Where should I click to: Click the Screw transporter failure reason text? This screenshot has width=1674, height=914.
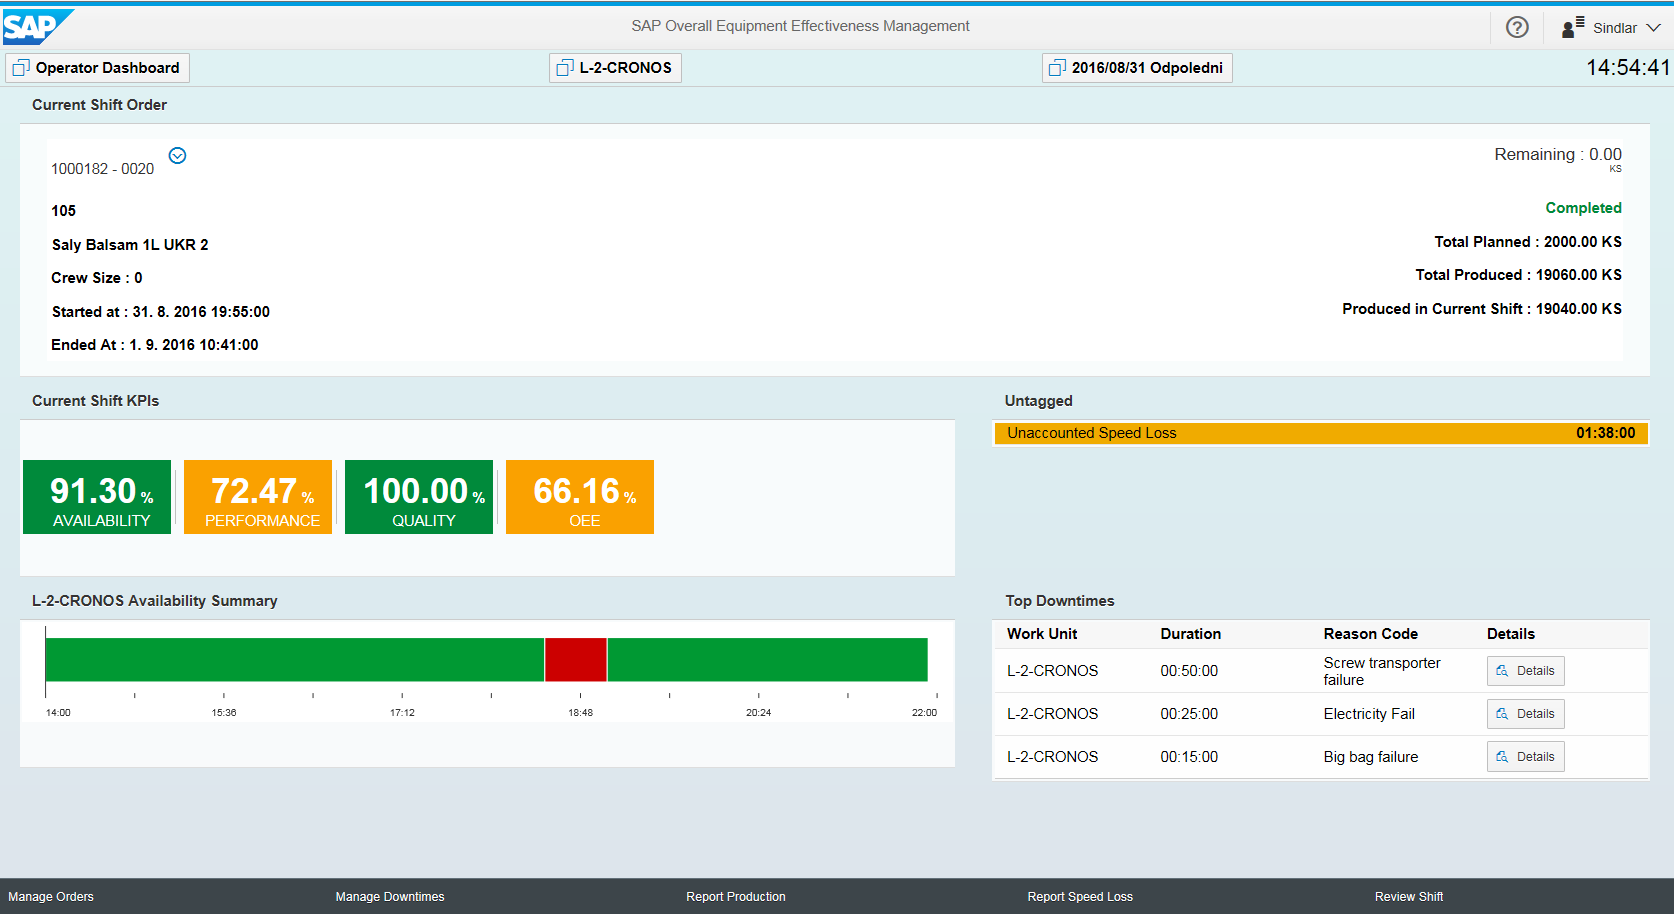point(1381,671)
